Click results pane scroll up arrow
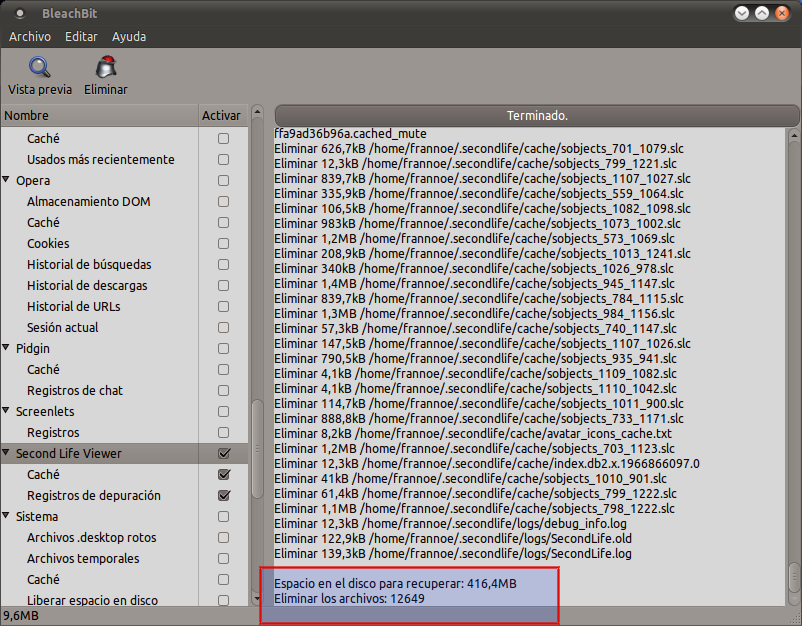This screenshot has height=626, width=802. click(x=794, y=136)
